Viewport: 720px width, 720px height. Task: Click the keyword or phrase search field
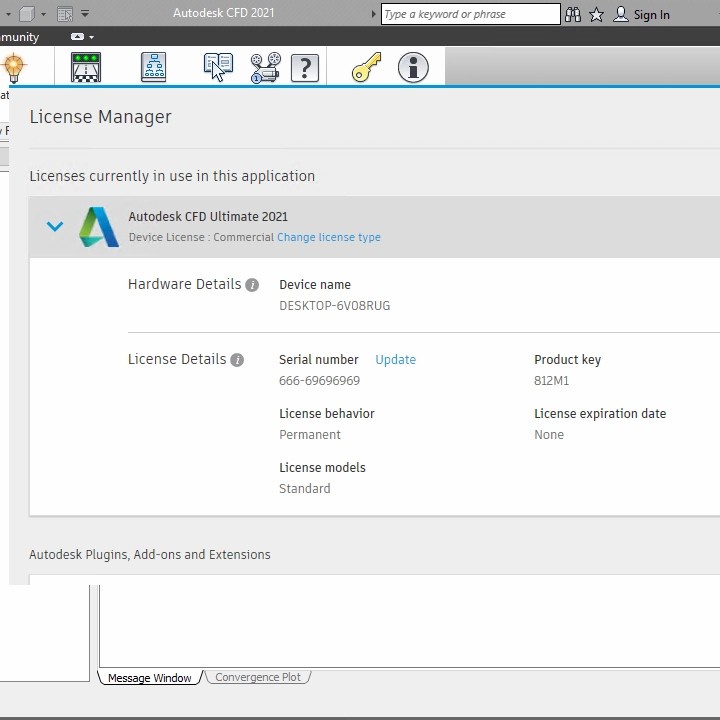[470, 14]
